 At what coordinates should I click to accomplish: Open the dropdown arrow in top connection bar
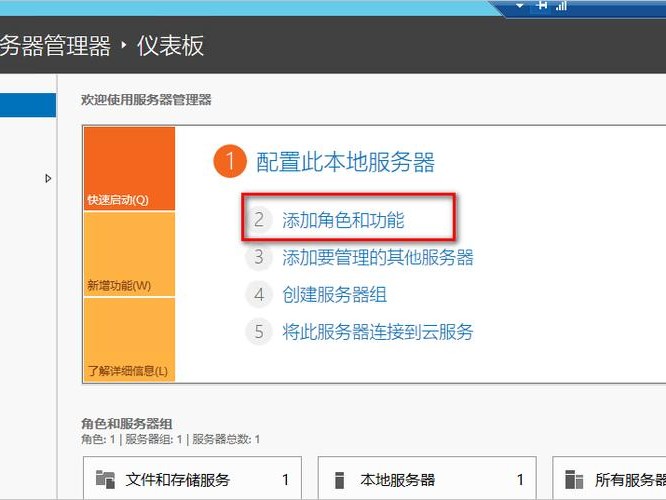pyautogui.click(x=519, y=6)
